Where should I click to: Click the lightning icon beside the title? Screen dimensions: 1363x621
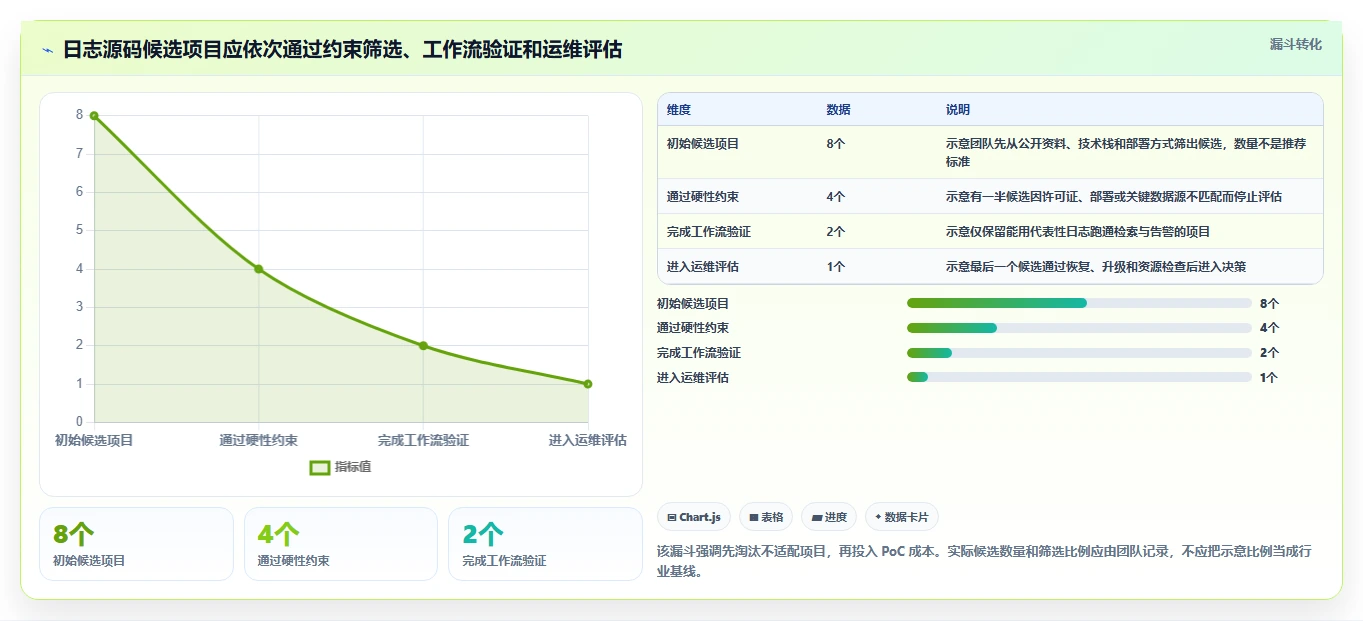click(47, 50)
